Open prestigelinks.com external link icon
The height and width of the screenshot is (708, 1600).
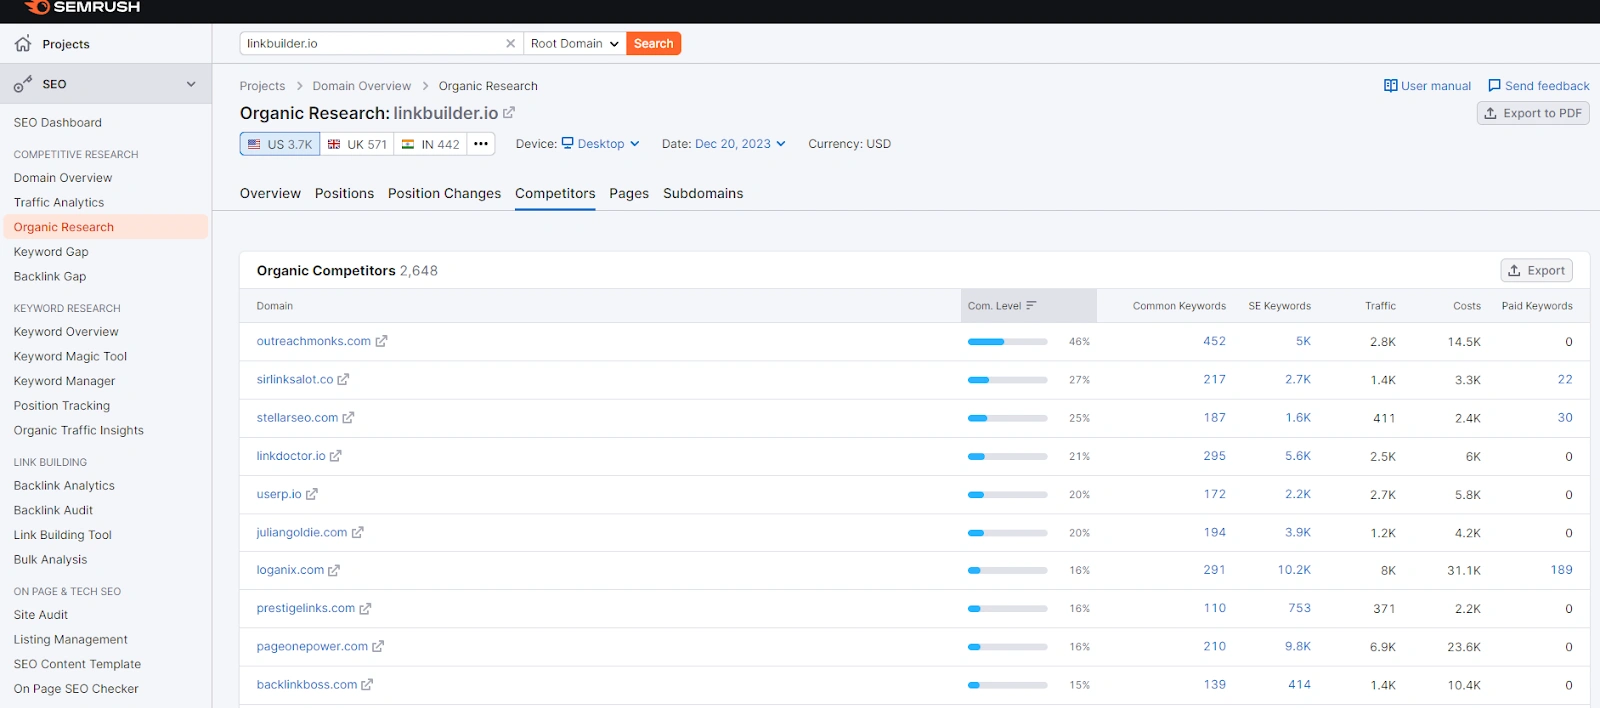(x=365, y=609)
